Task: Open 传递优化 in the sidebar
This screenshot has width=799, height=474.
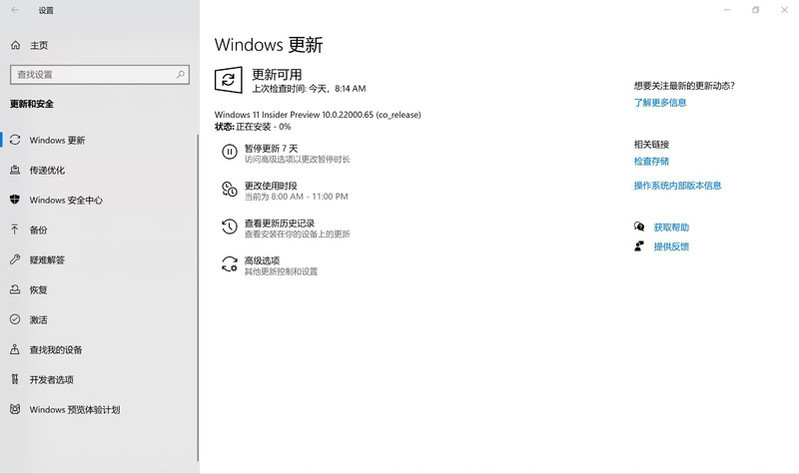Action: pos(47,170)
